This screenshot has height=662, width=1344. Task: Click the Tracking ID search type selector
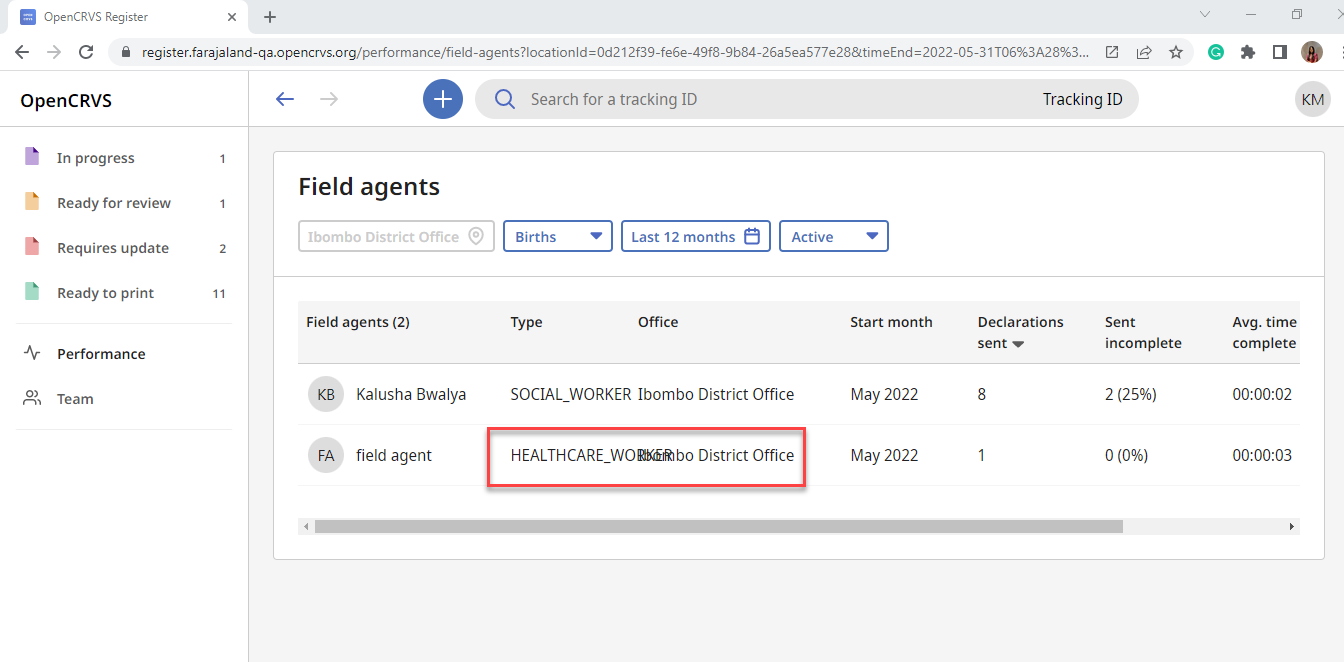pos(1083,99)
